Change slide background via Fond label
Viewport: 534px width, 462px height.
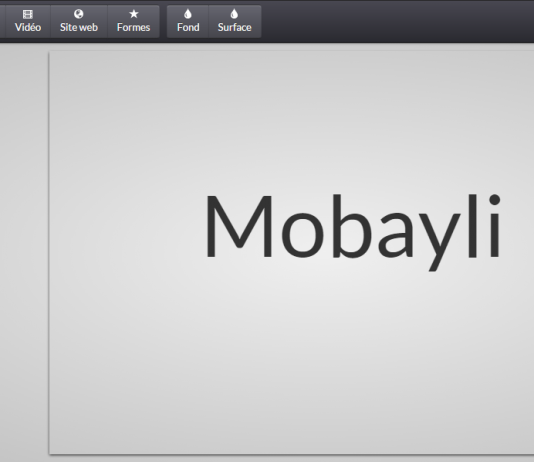(x=188, y=27)
